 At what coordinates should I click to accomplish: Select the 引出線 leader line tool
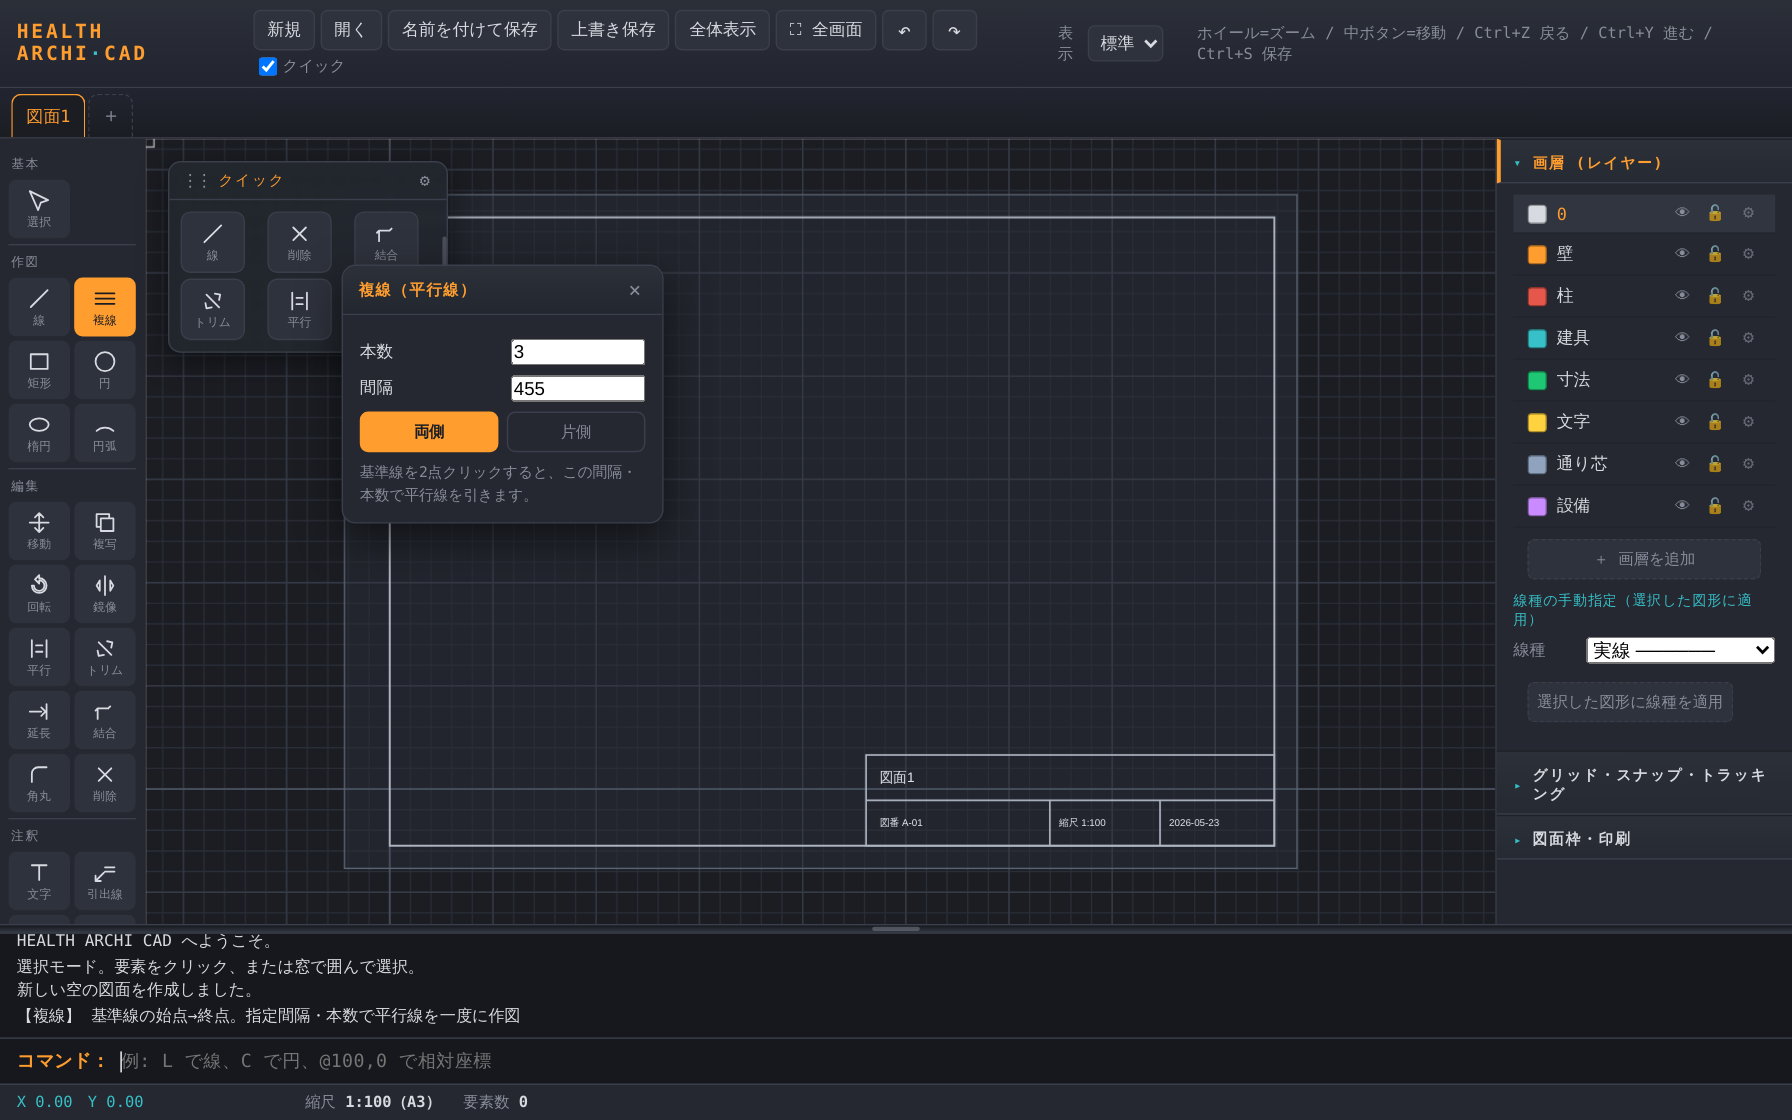point(105,881)
